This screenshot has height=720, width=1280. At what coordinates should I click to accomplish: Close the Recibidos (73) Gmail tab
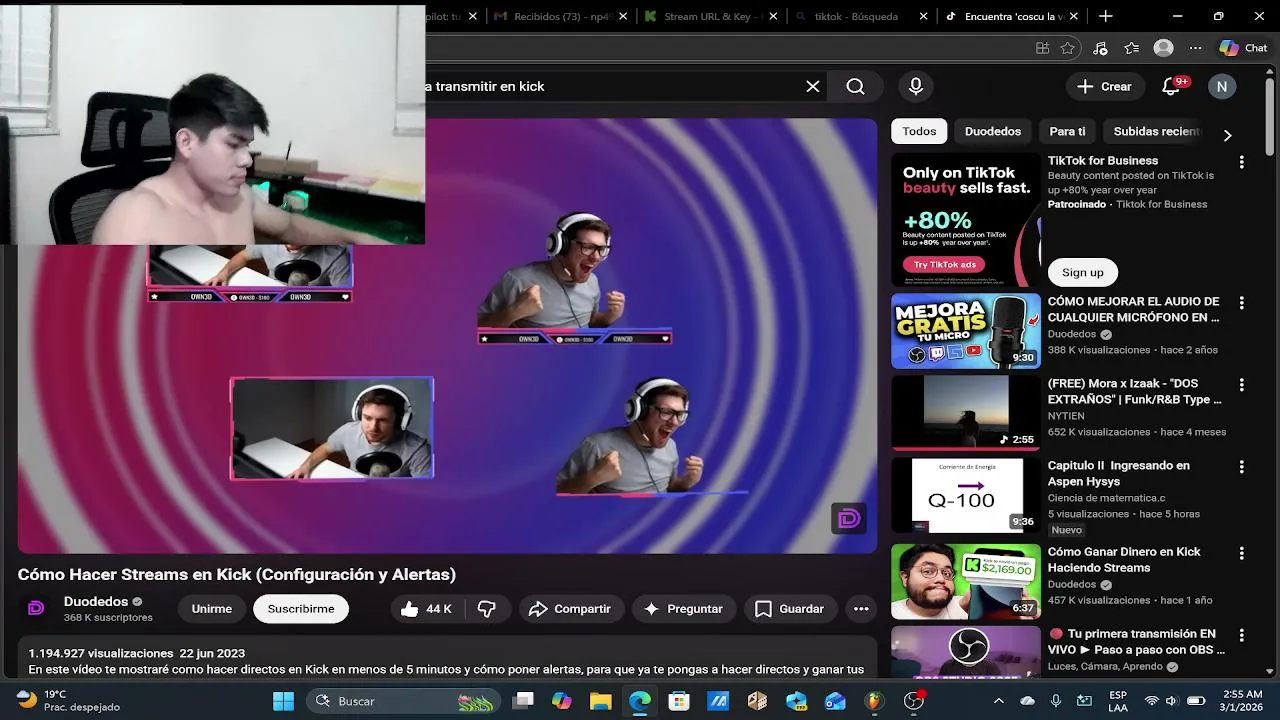[x=623, y=16]
